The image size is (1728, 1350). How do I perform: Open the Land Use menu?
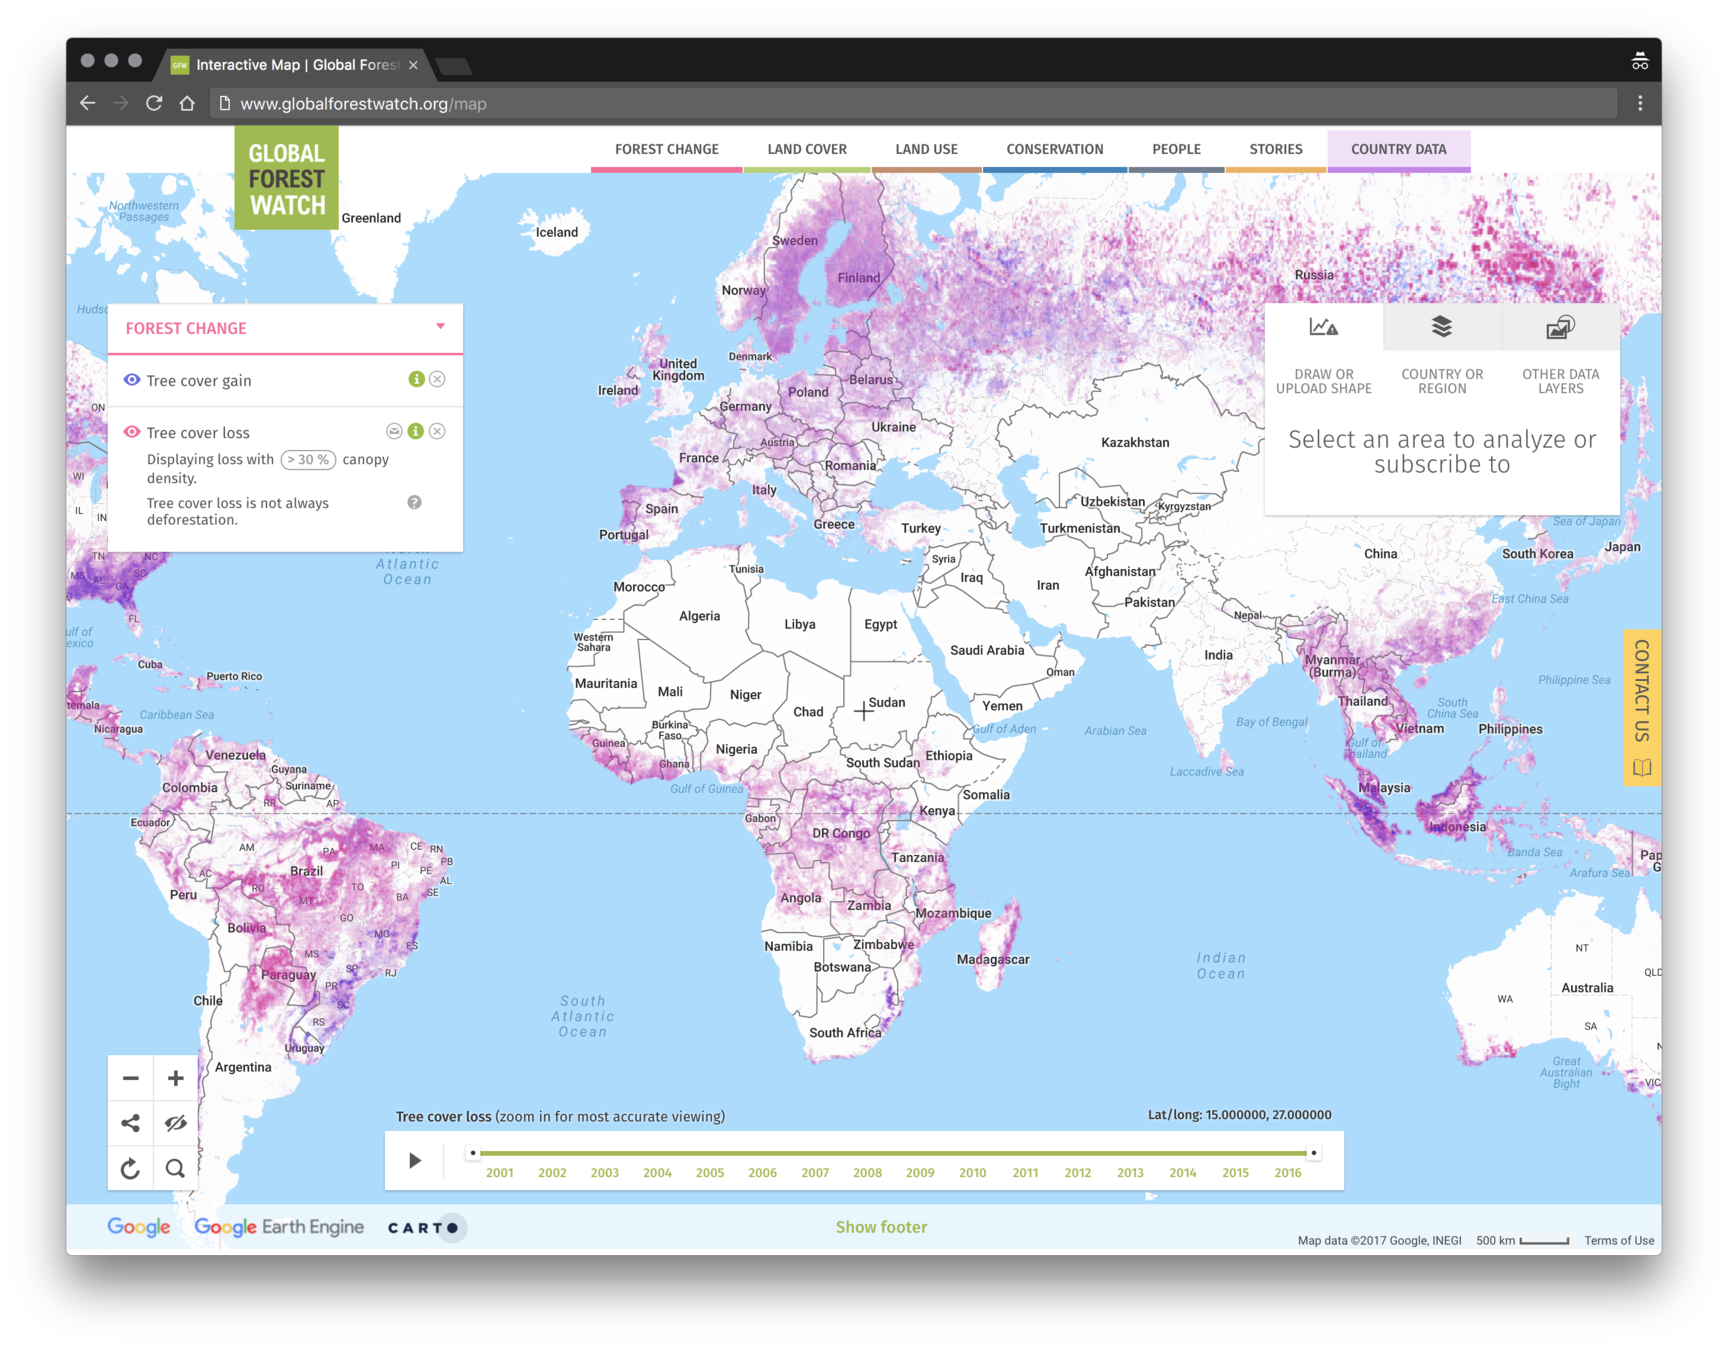[x=926, y=150]
